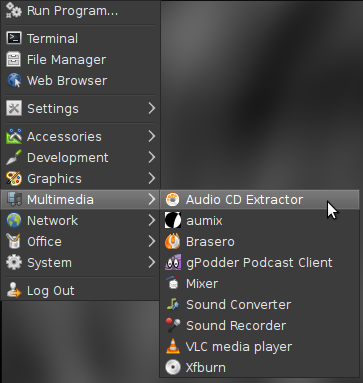
Task: Select the Network category label
Action: (53, 220)
